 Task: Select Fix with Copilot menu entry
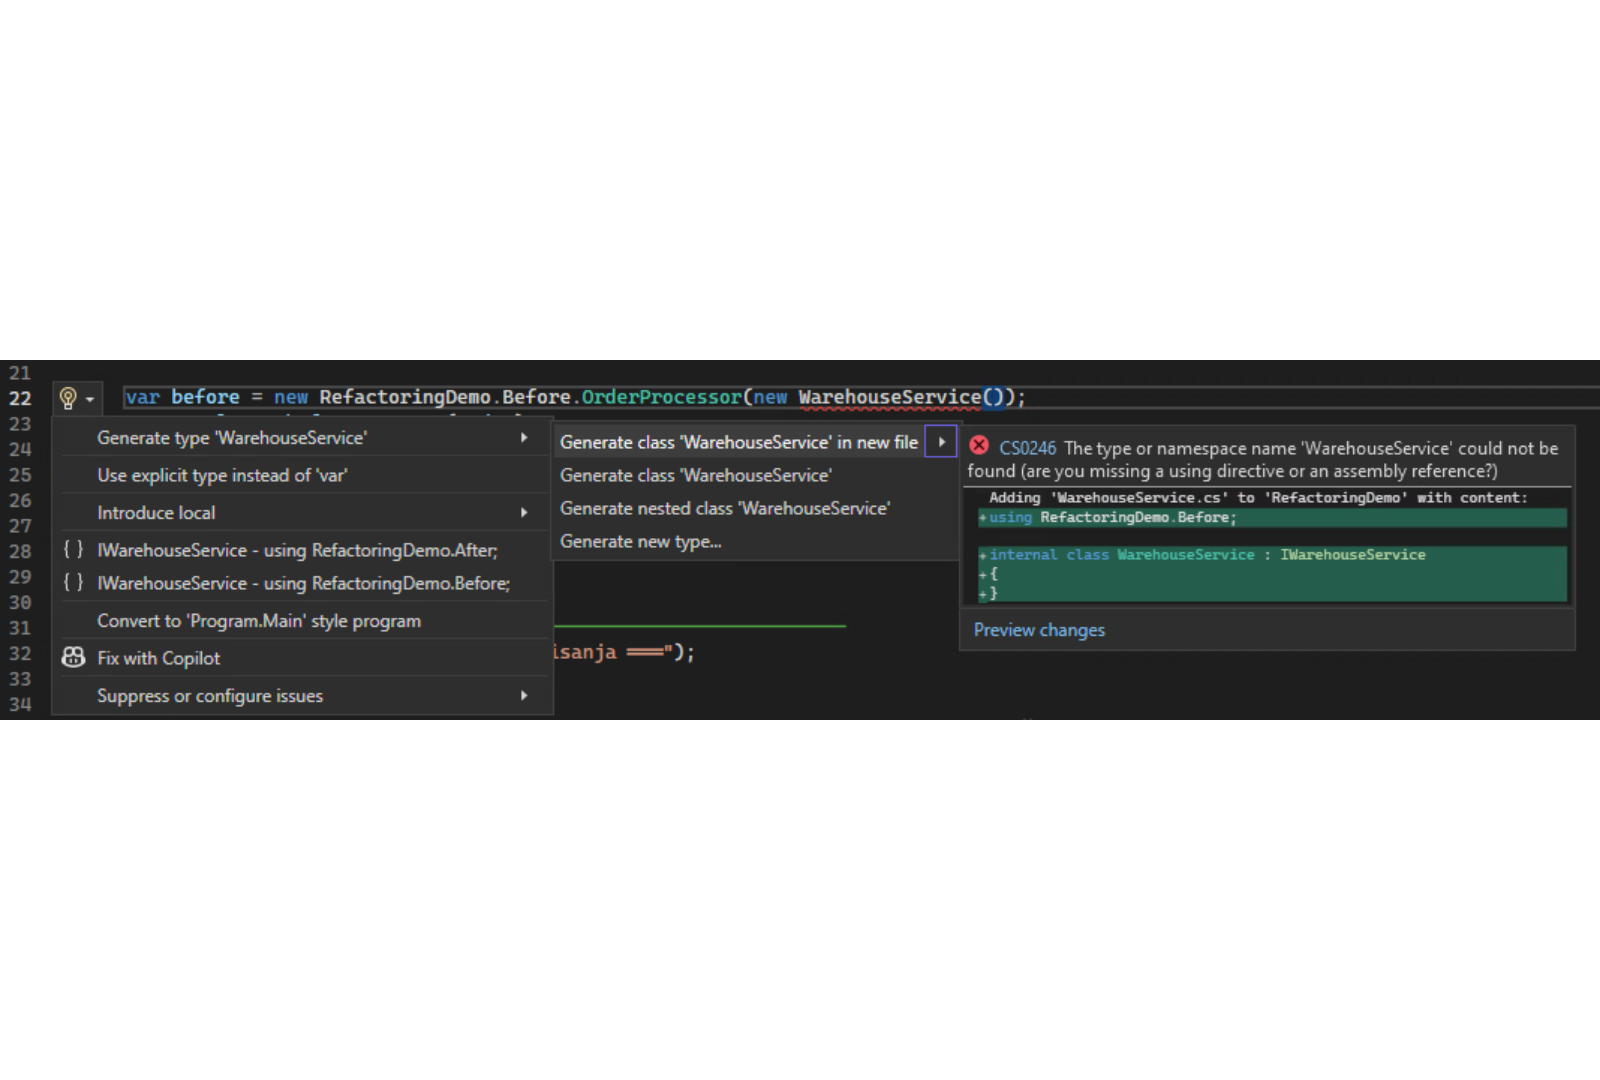158,658
